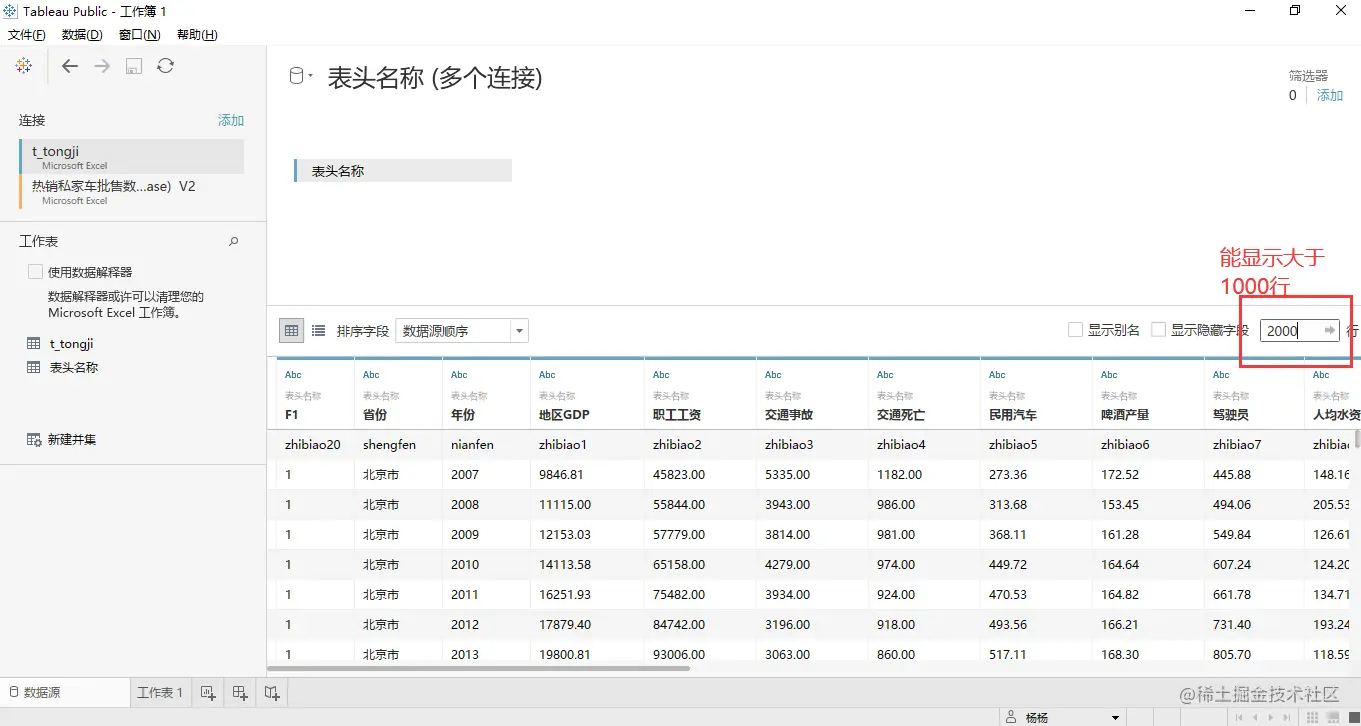The image size is (1361, 726).
Task: Click the data refresh icon
Action: (x=164, y=65)
